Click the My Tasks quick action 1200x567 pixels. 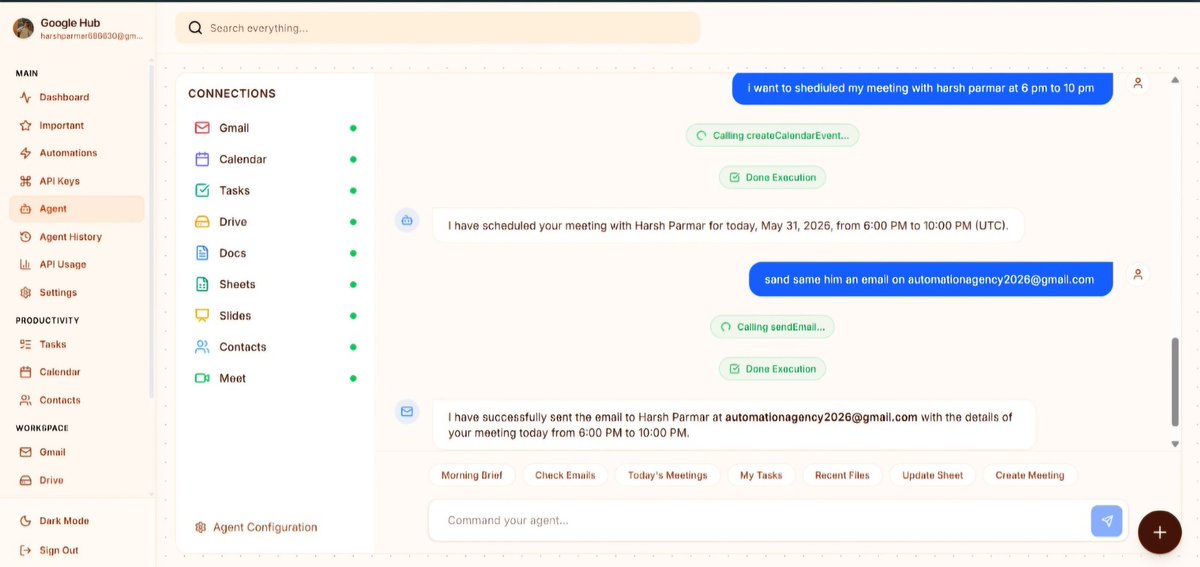[761, 475]
